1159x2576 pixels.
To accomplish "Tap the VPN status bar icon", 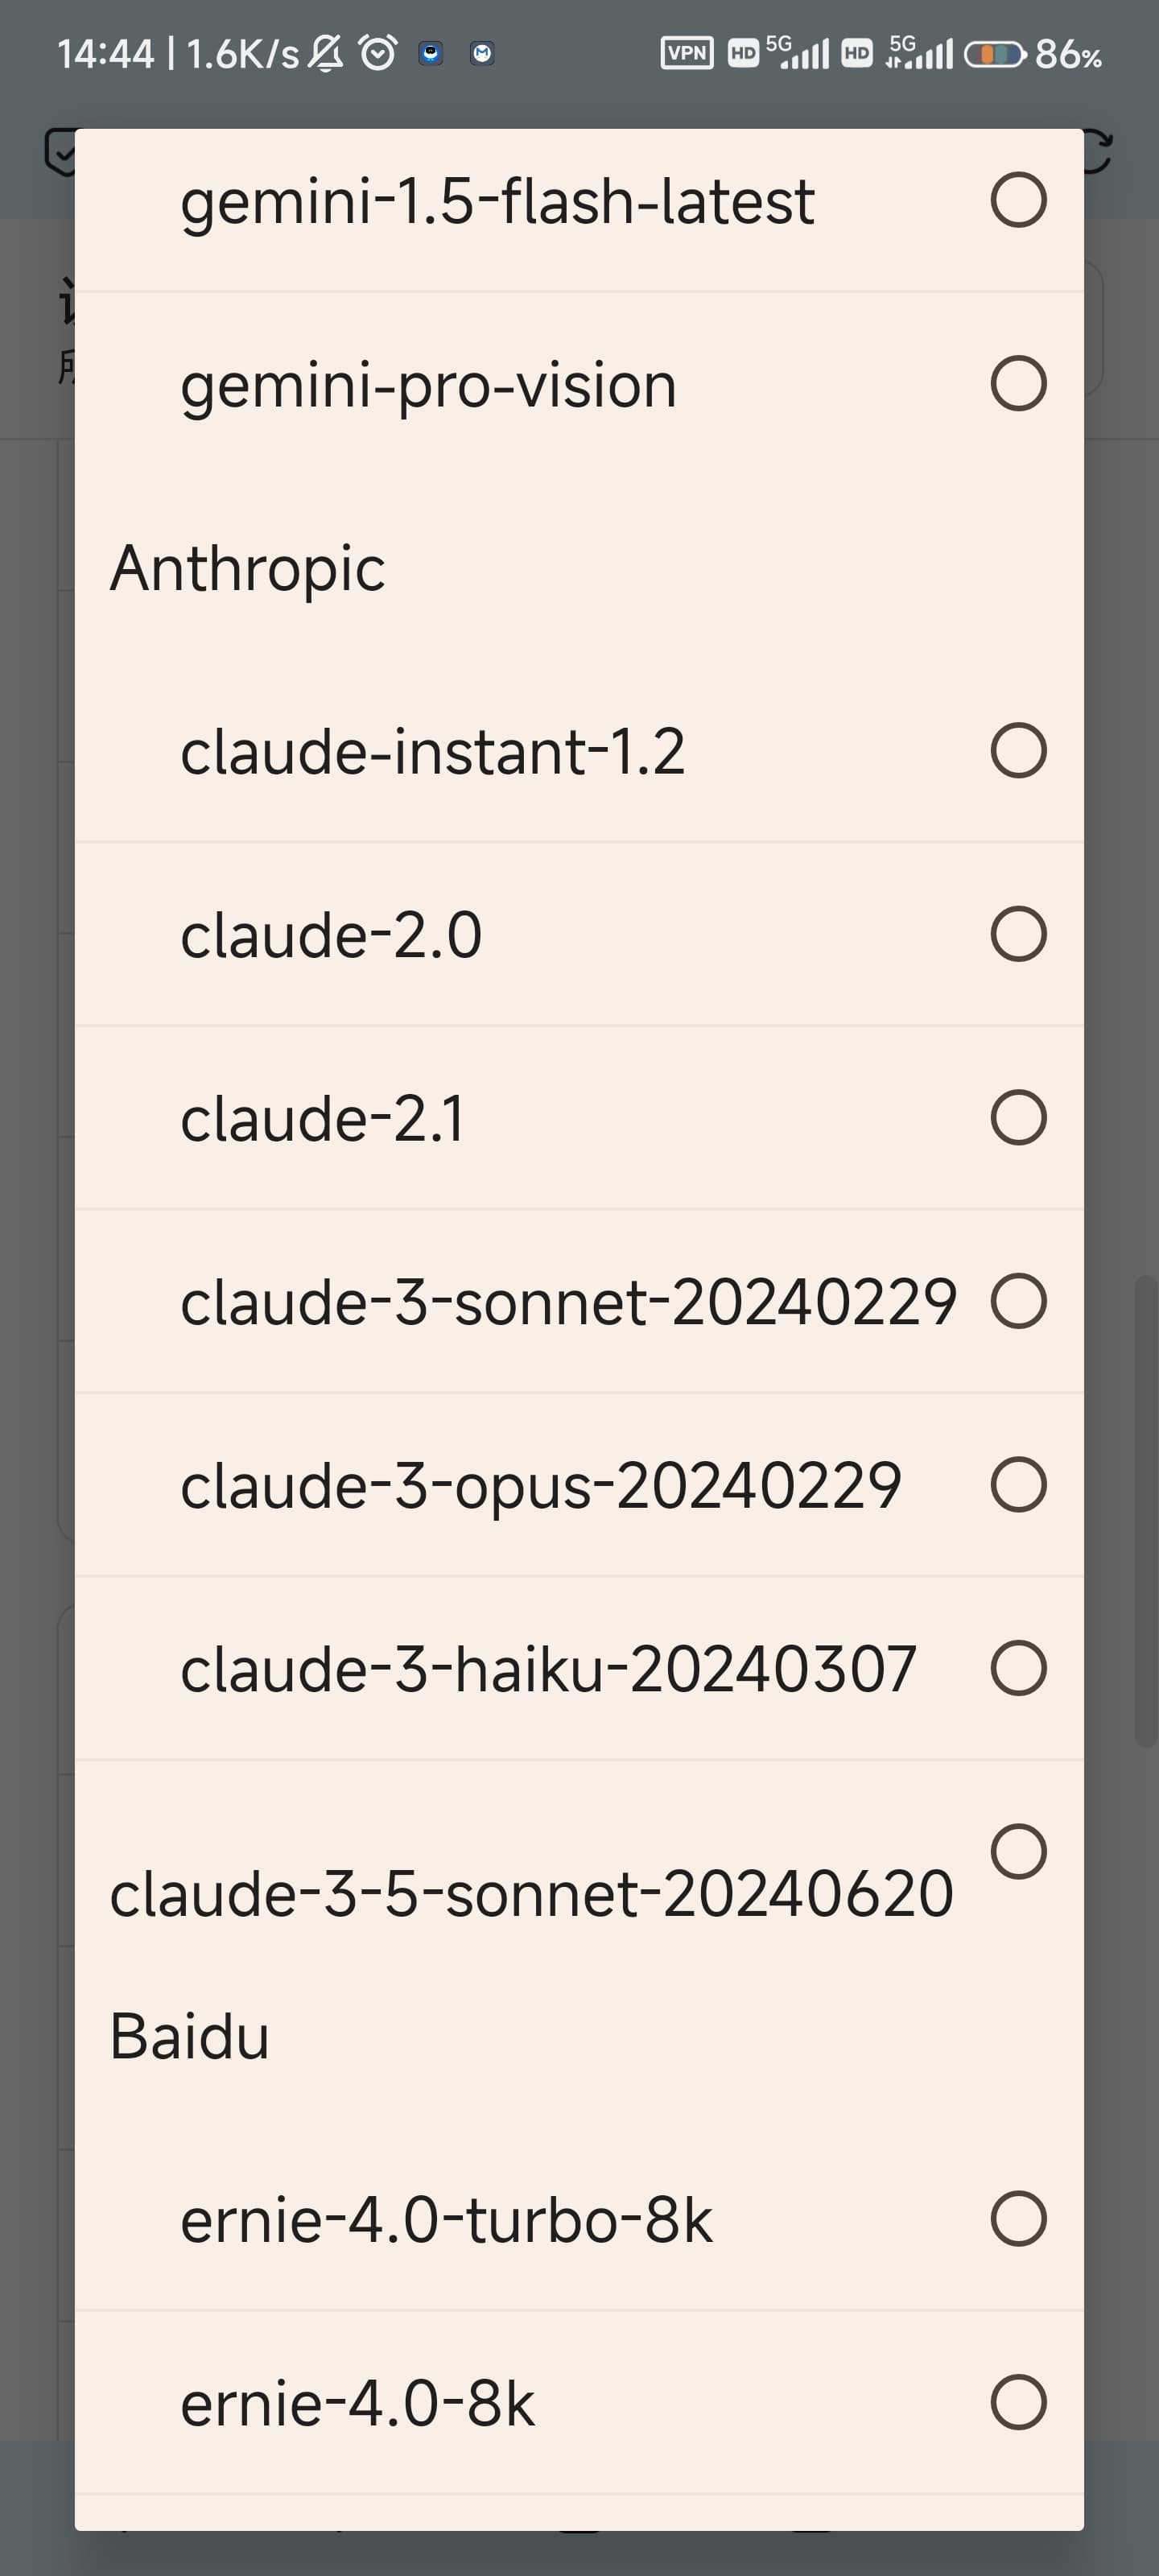I will (687, 53).
